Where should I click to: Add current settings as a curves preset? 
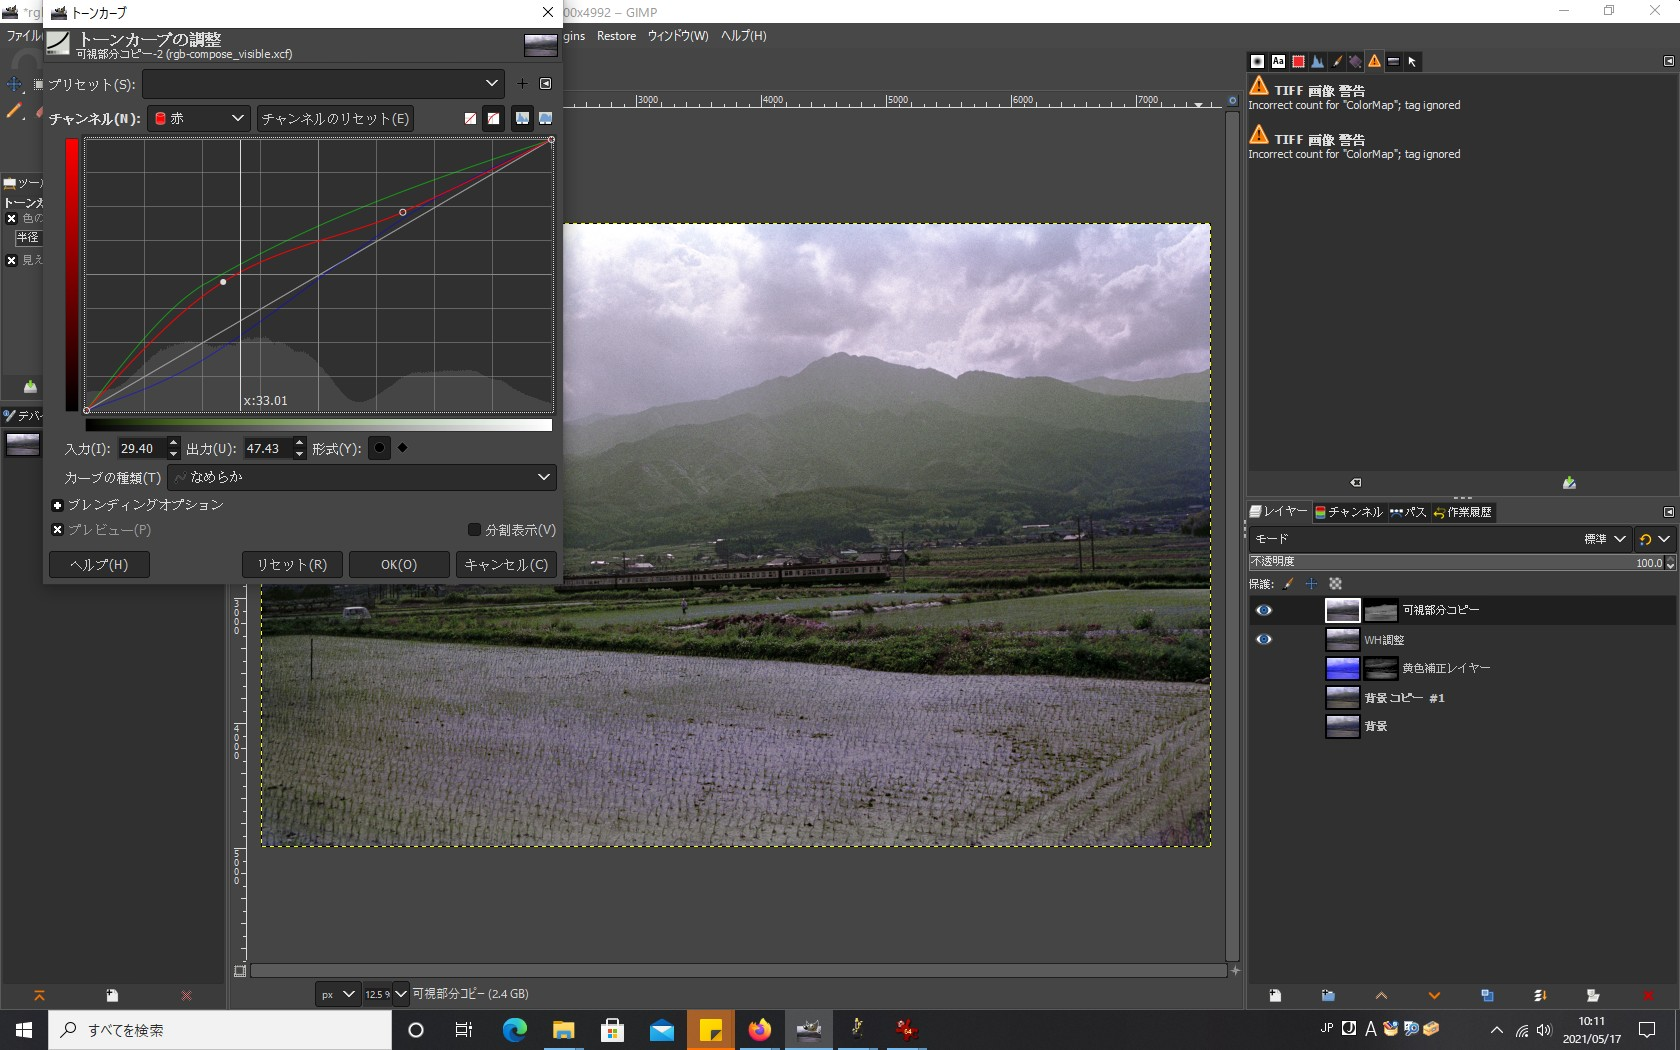[x=522, y=84]
